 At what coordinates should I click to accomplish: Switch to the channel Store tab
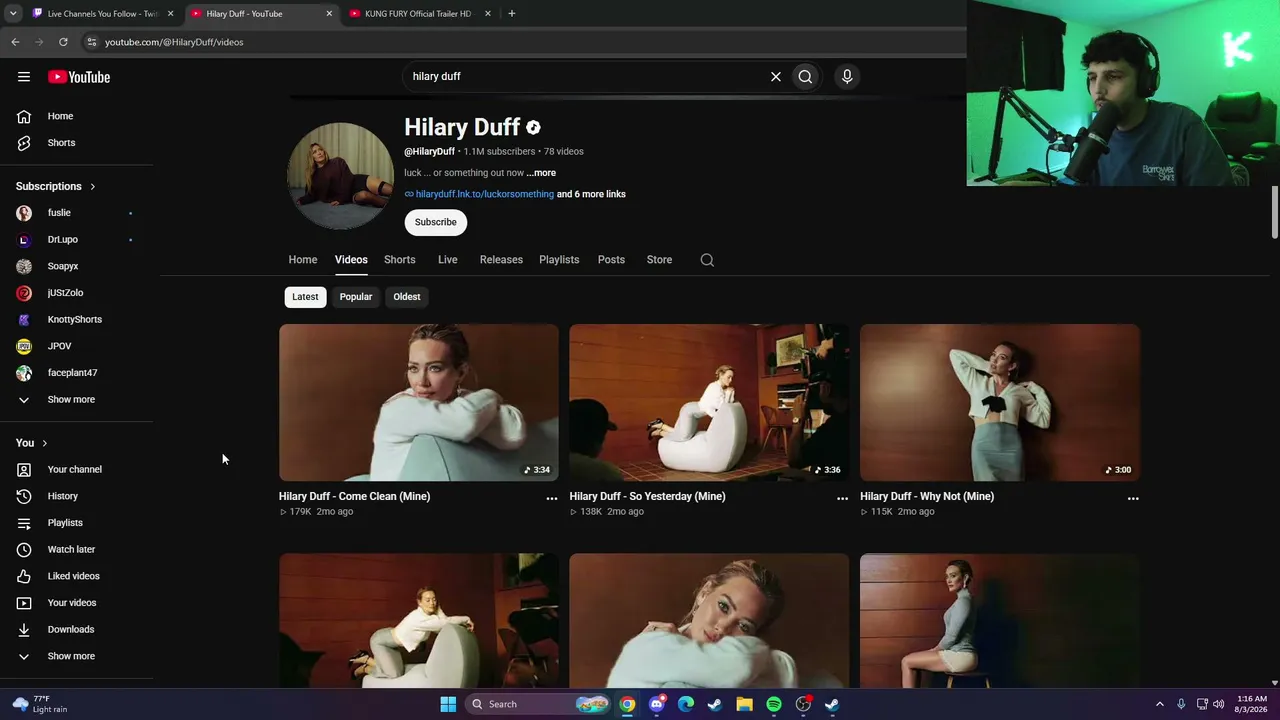pyautogui.click(x=659, y=260)
